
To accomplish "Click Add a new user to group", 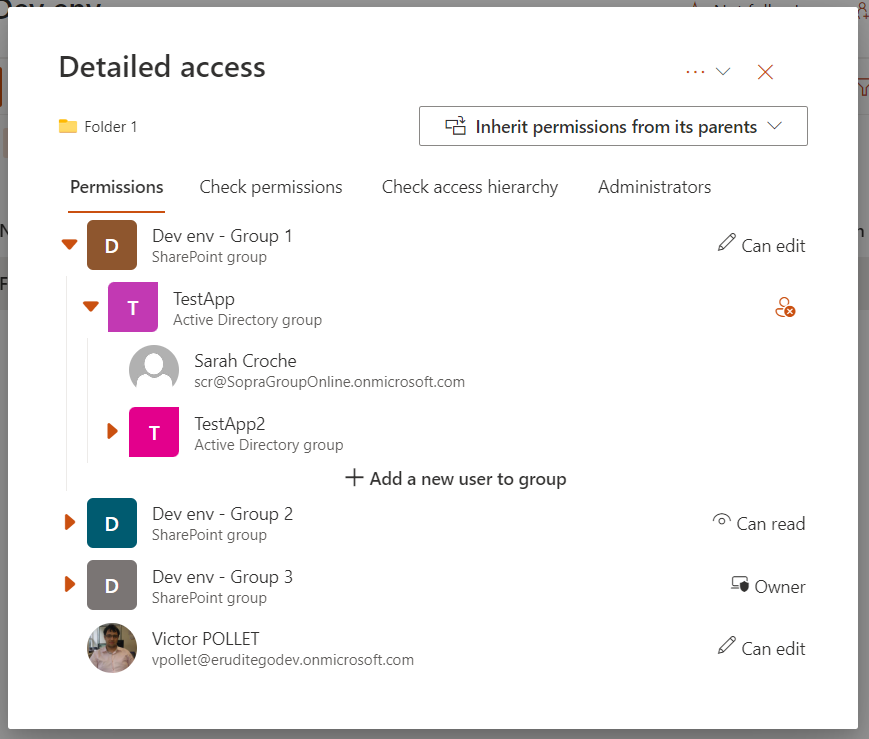I will click(456, 479).
